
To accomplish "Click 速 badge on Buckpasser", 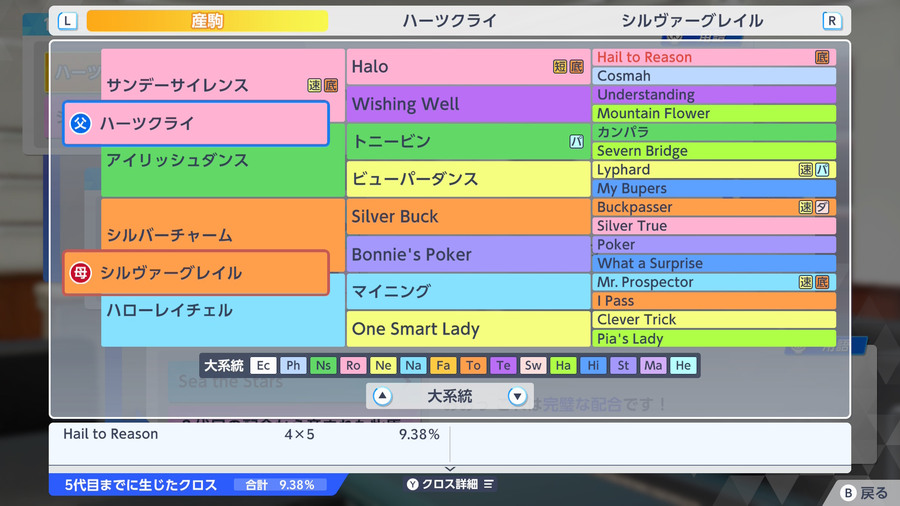I will (x=806, y=207).
